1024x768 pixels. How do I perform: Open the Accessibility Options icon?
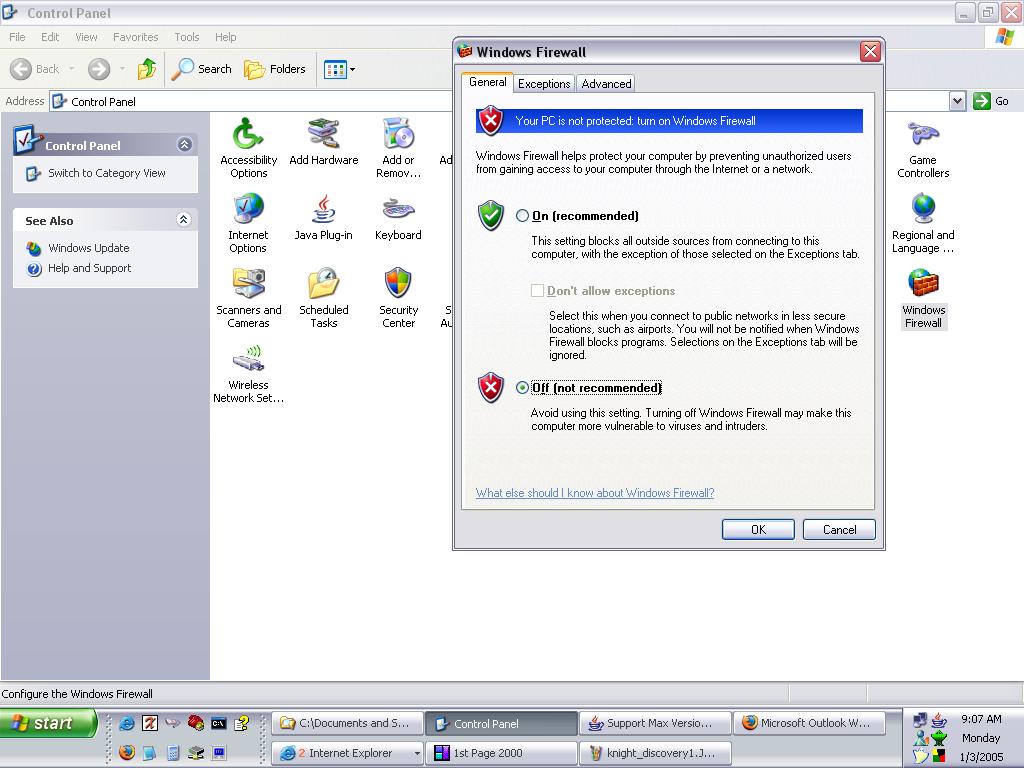pos(248,135)
